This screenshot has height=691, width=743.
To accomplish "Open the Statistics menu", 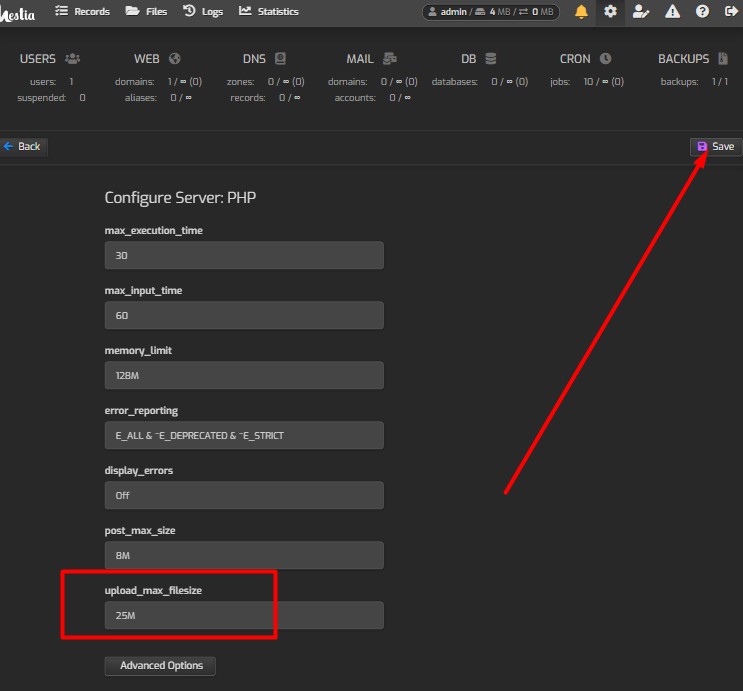I will pyautogui.click(x=269, y=11).
